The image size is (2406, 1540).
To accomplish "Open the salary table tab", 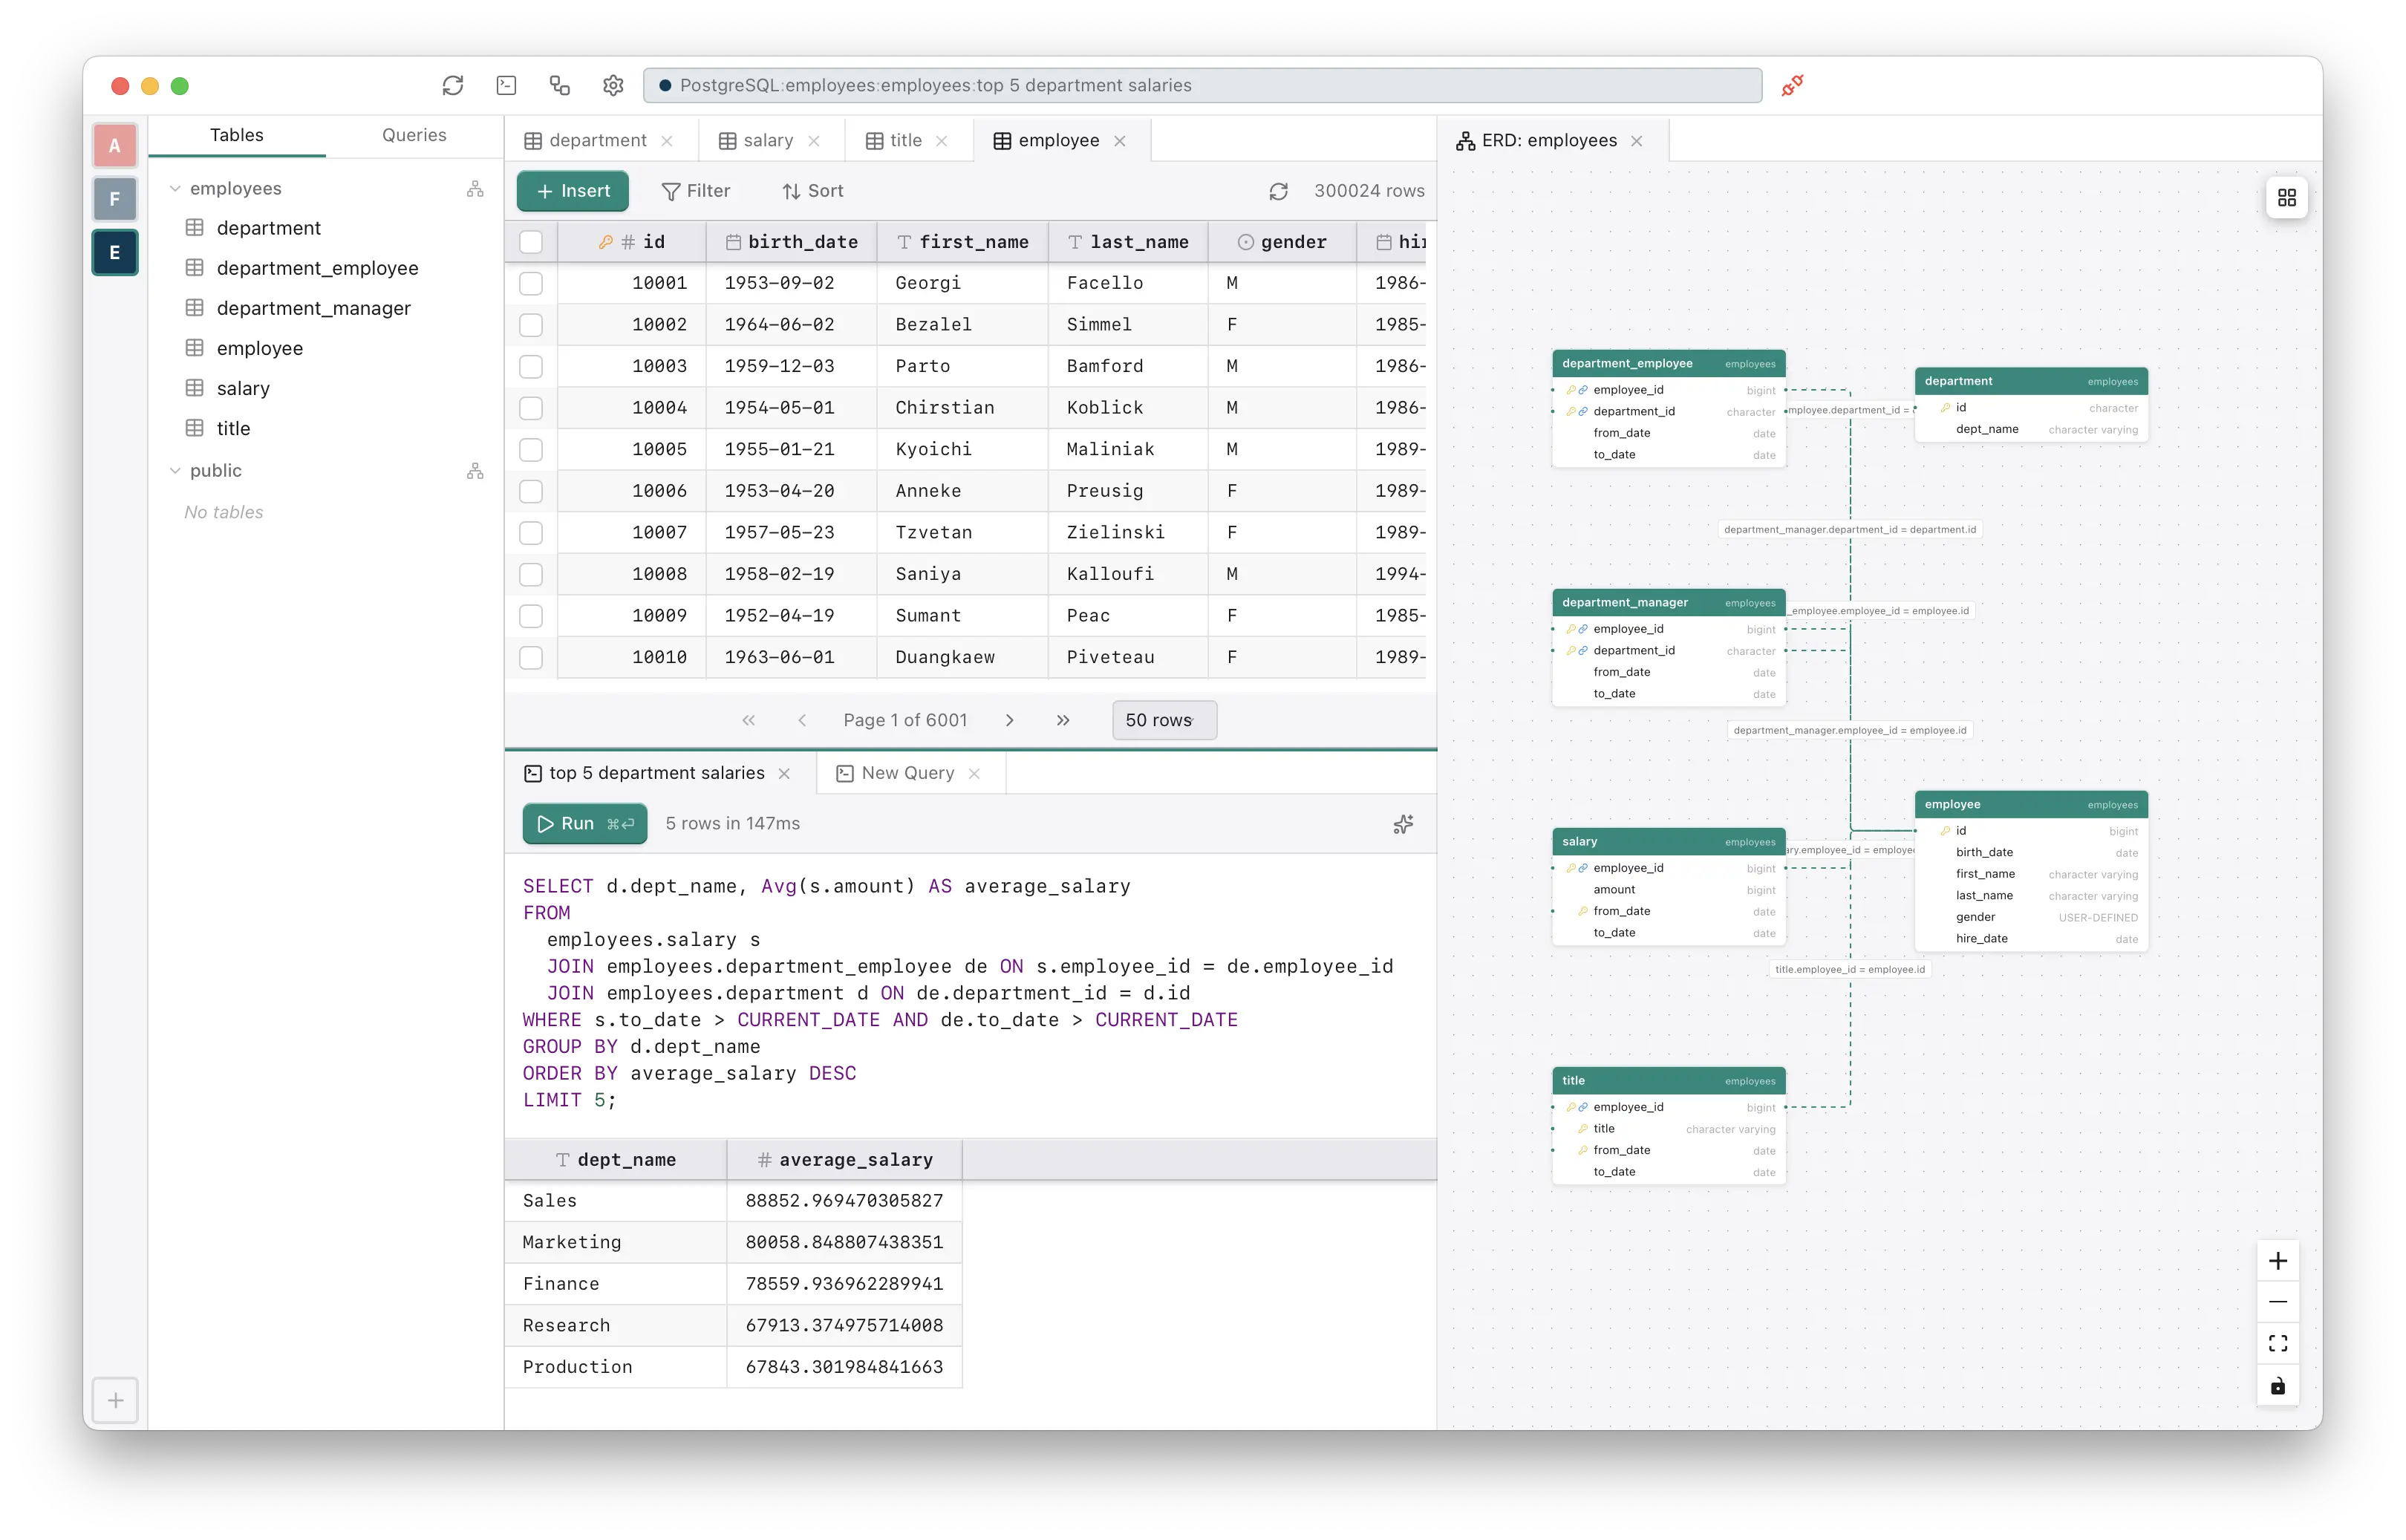I will (x=768, y=141).
